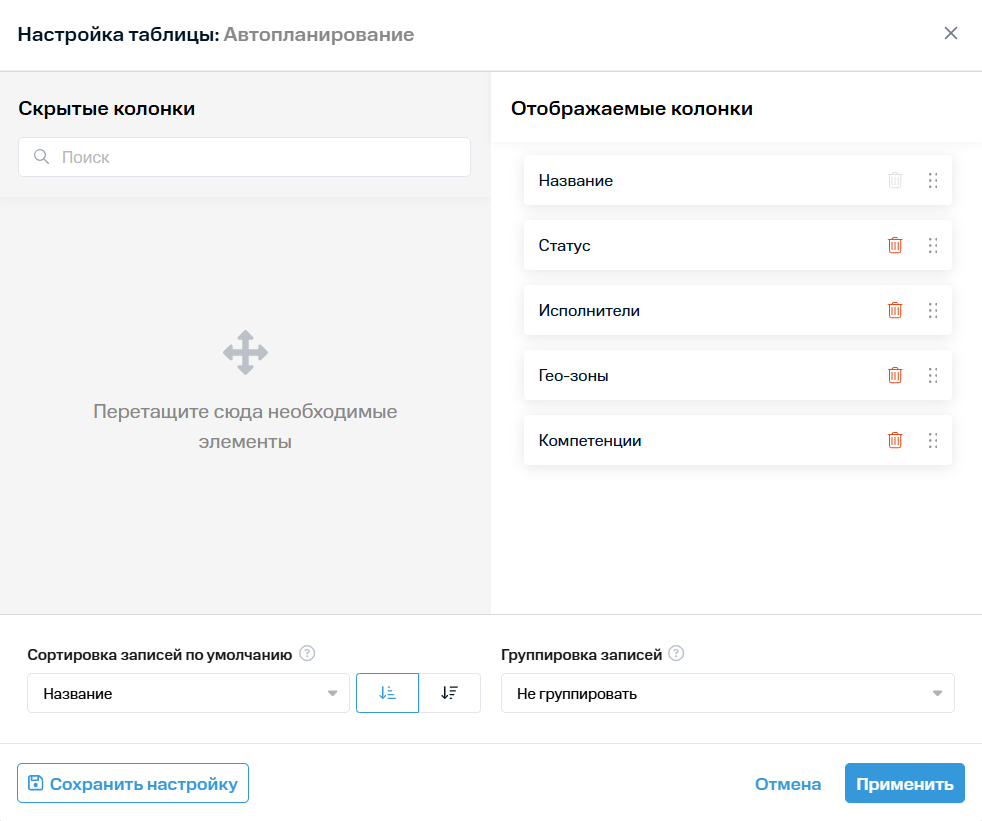Image resolution: width=982 pixels, height=821 pixels.
Task: Remove Компетенции column using trash icon
Action: [x=895, y=440]
